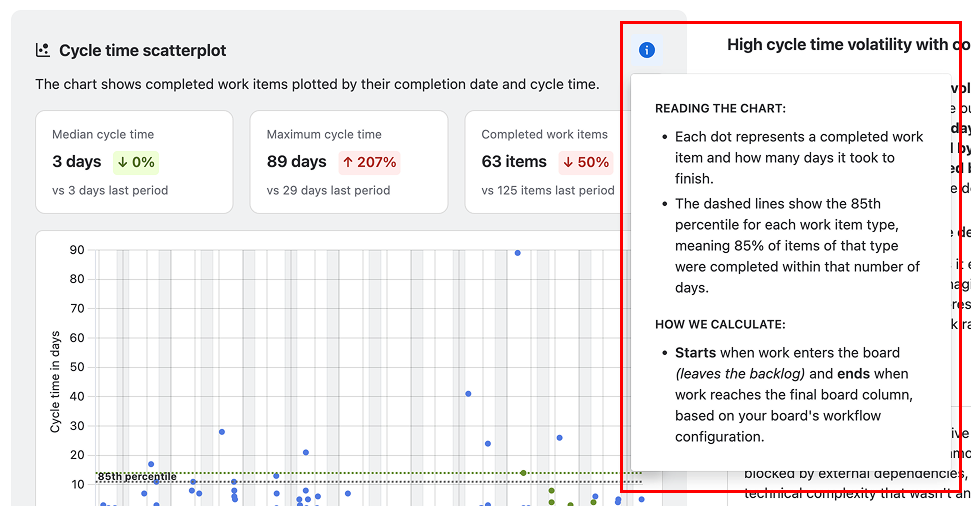971x506 pixels.
Task: Click the green 0% change badge
Action: tap(135, 162)
